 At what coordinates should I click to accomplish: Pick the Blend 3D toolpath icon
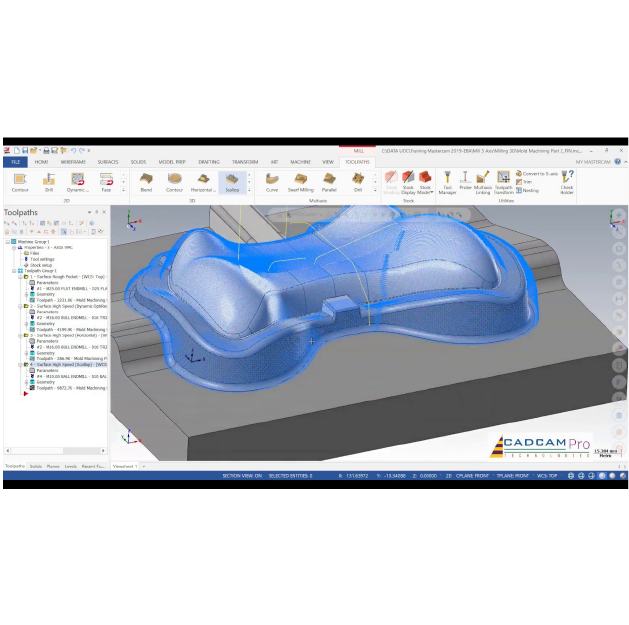click(146, 183)
